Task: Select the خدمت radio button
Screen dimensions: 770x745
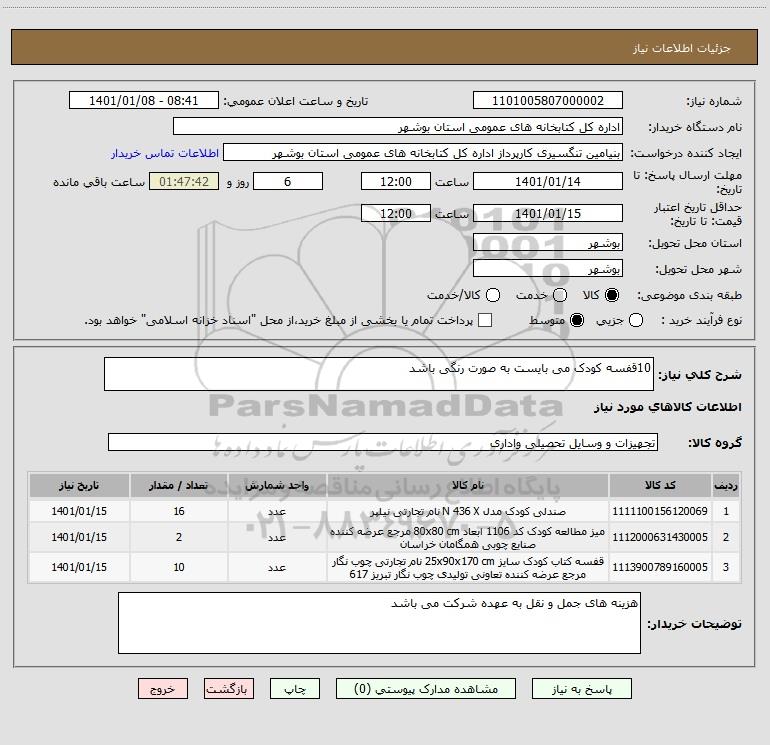Action: [x=560, y=295]
